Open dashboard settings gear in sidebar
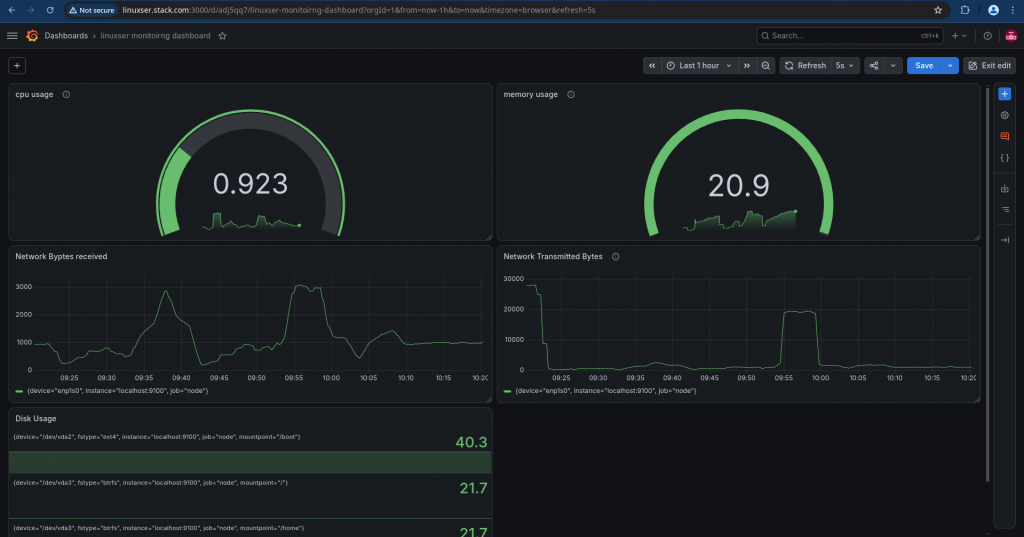This screenshot has width=1024, height=537. (1004, 115)
